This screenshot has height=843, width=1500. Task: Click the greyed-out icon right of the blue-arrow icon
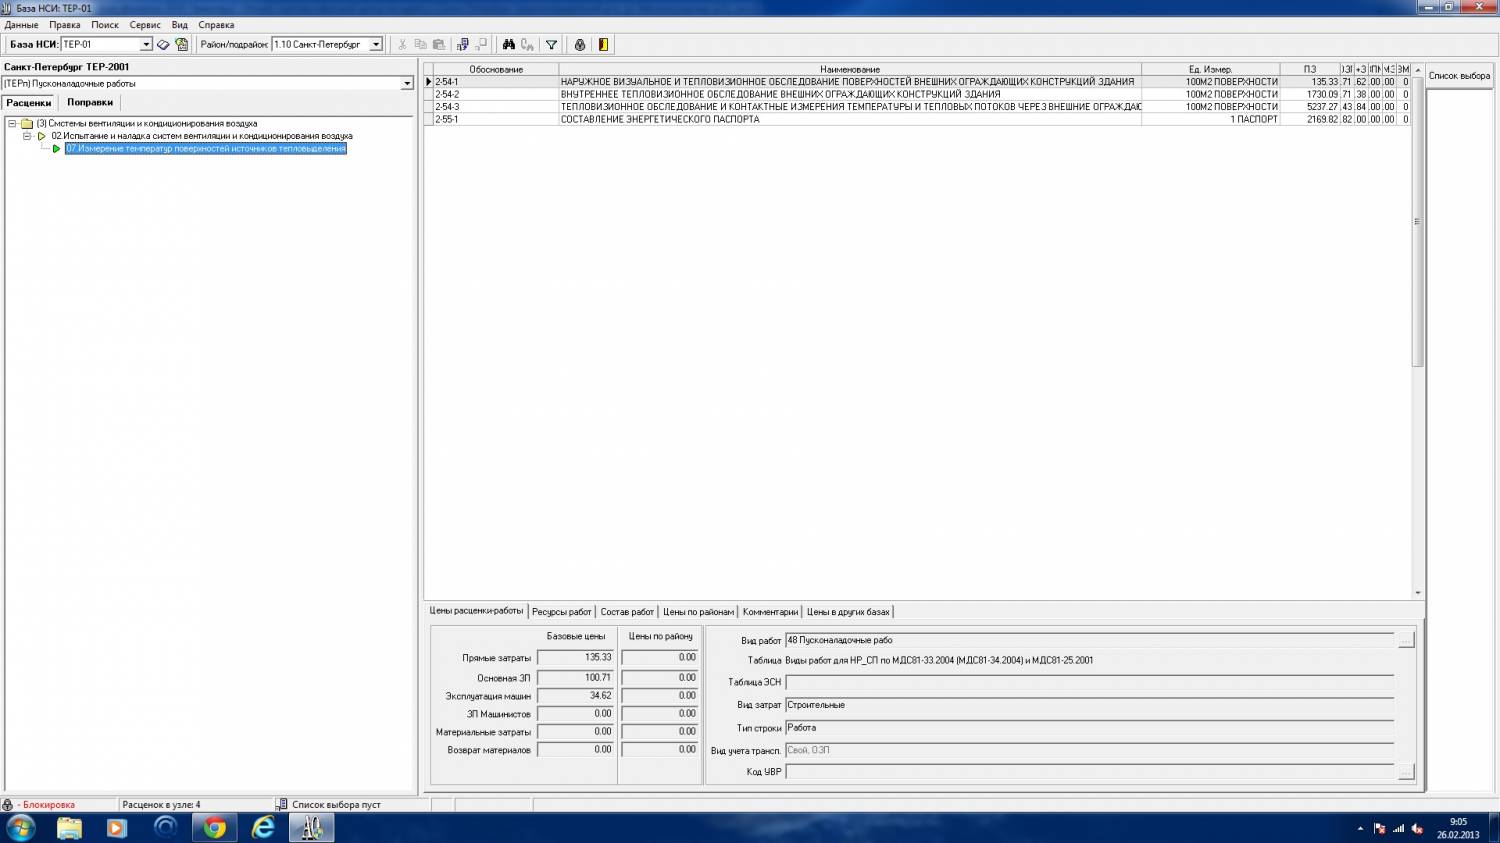pyautogui.click(x=481, y=45)
